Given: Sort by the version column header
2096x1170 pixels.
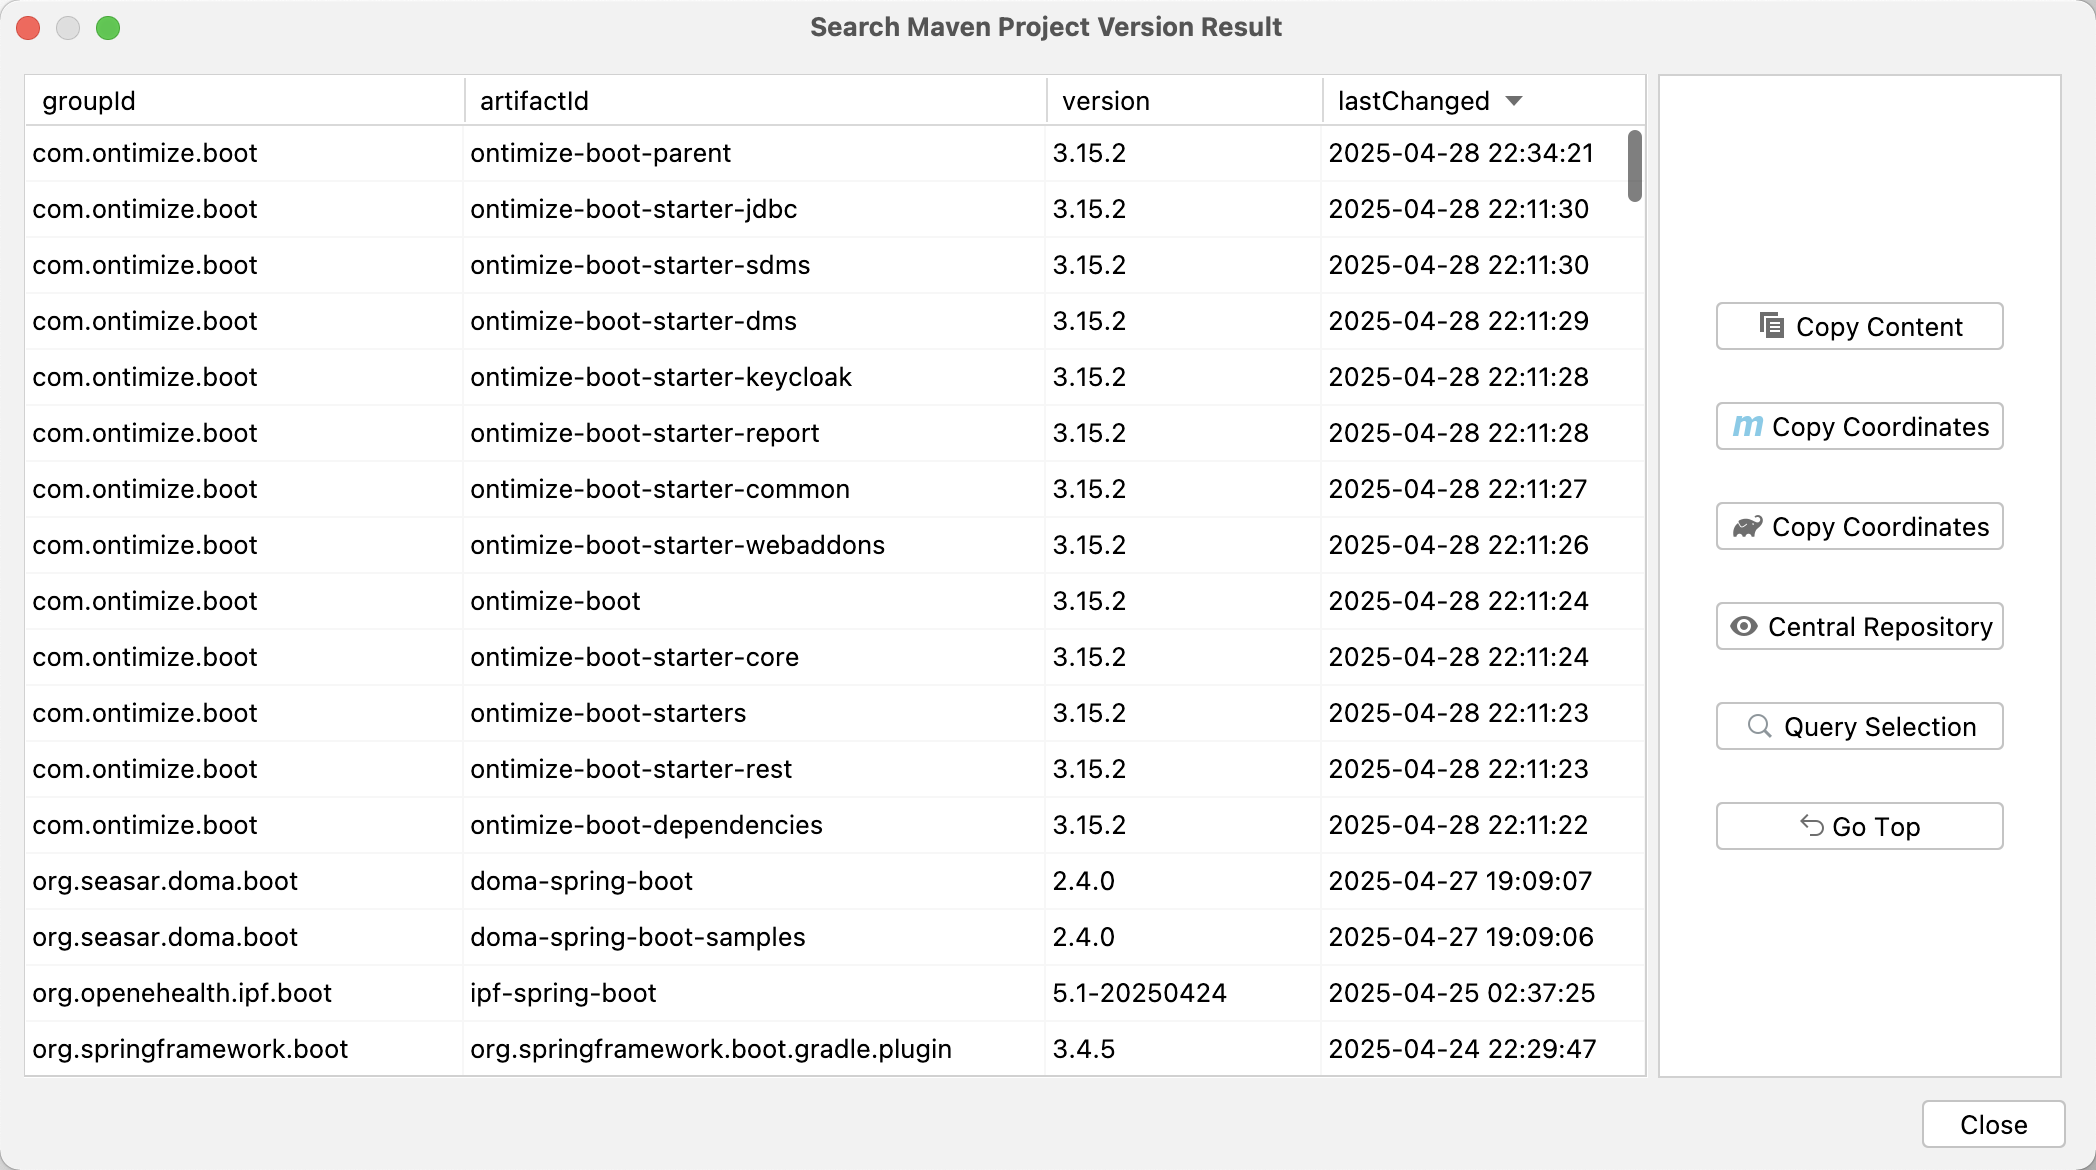Looking at the screenshot, I should click(x=1184, y=101).
